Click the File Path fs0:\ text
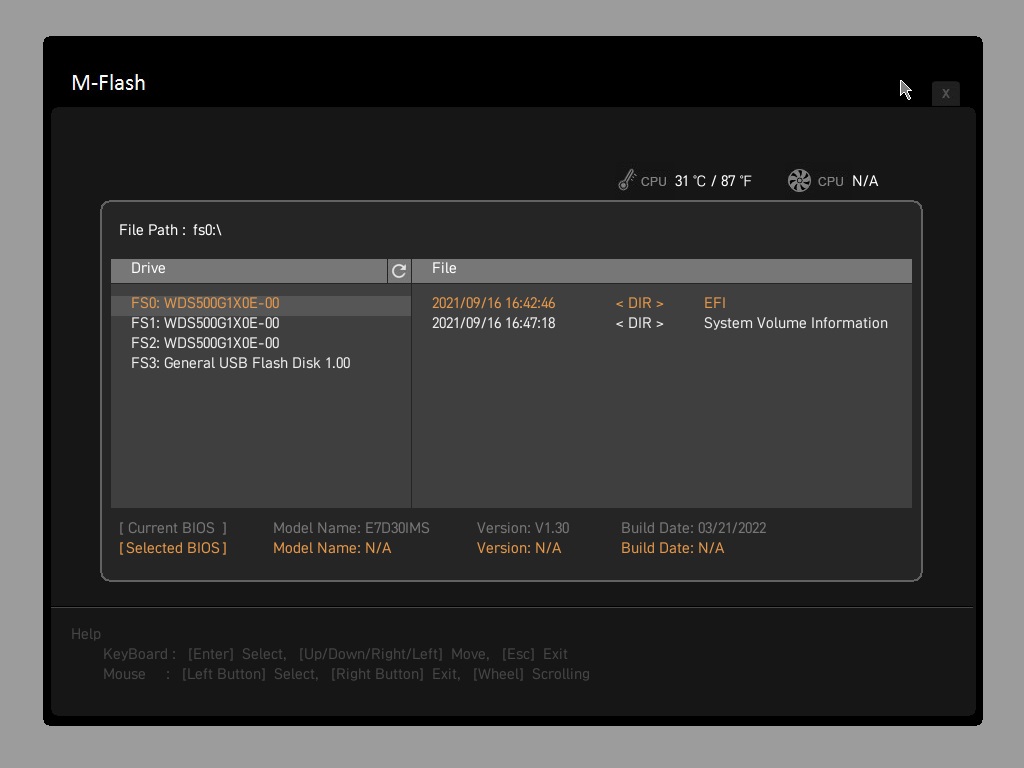Image resolution: width=1024 pixels, height=768 pixels. coord(170,230)
